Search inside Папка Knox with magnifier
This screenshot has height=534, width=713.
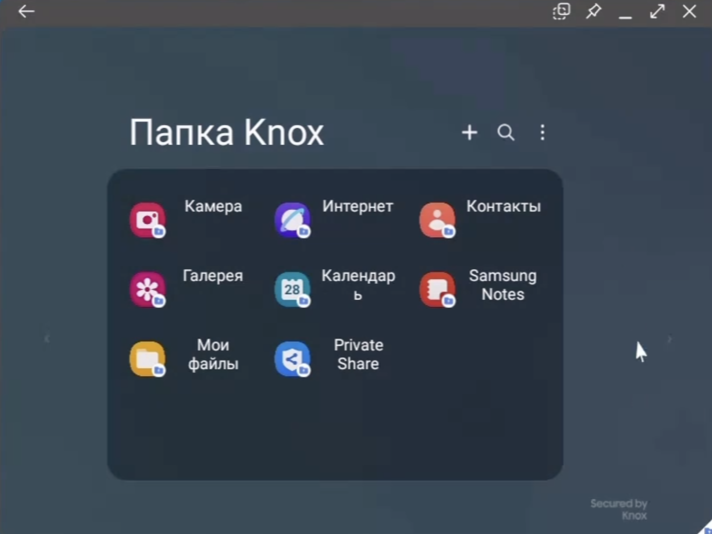point(506,133)
